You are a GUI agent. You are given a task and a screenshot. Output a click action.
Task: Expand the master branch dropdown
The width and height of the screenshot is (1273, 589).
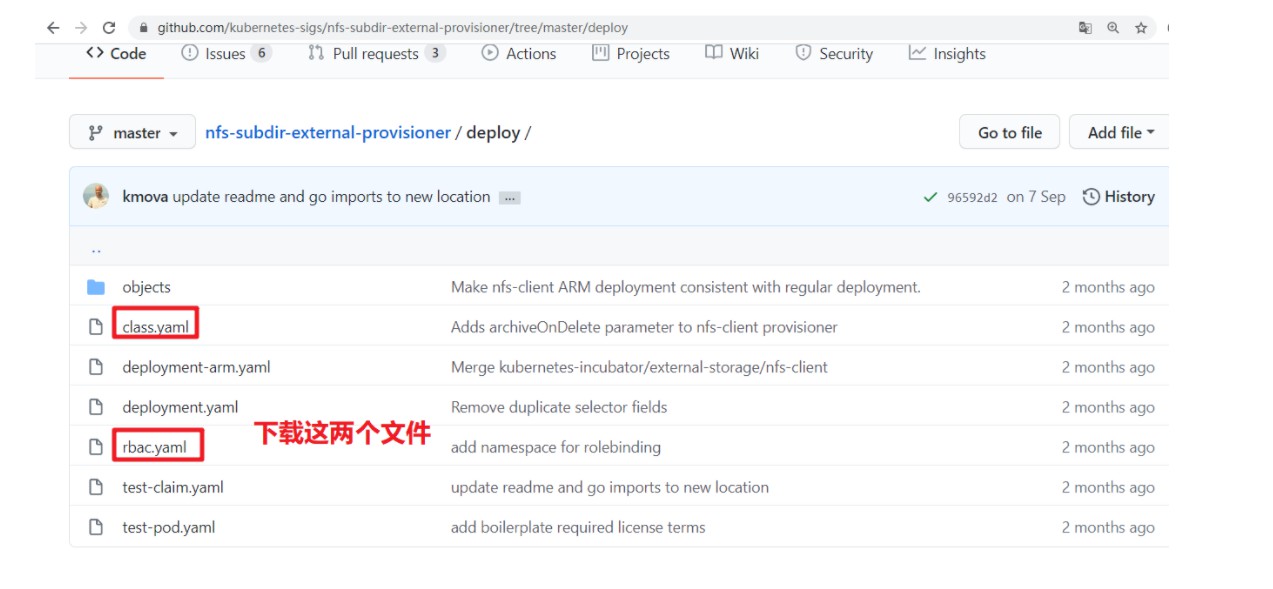point(132,132)
